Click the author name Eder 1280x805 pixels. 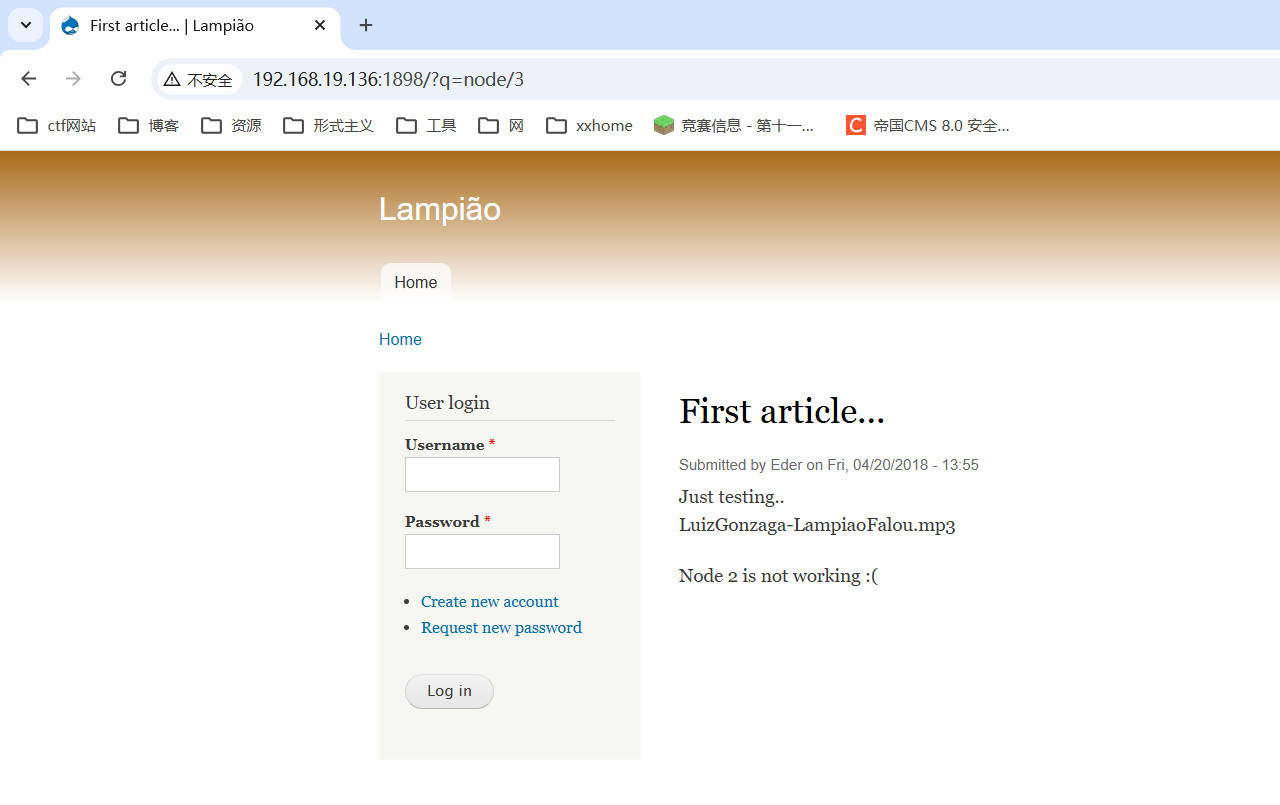786,465
